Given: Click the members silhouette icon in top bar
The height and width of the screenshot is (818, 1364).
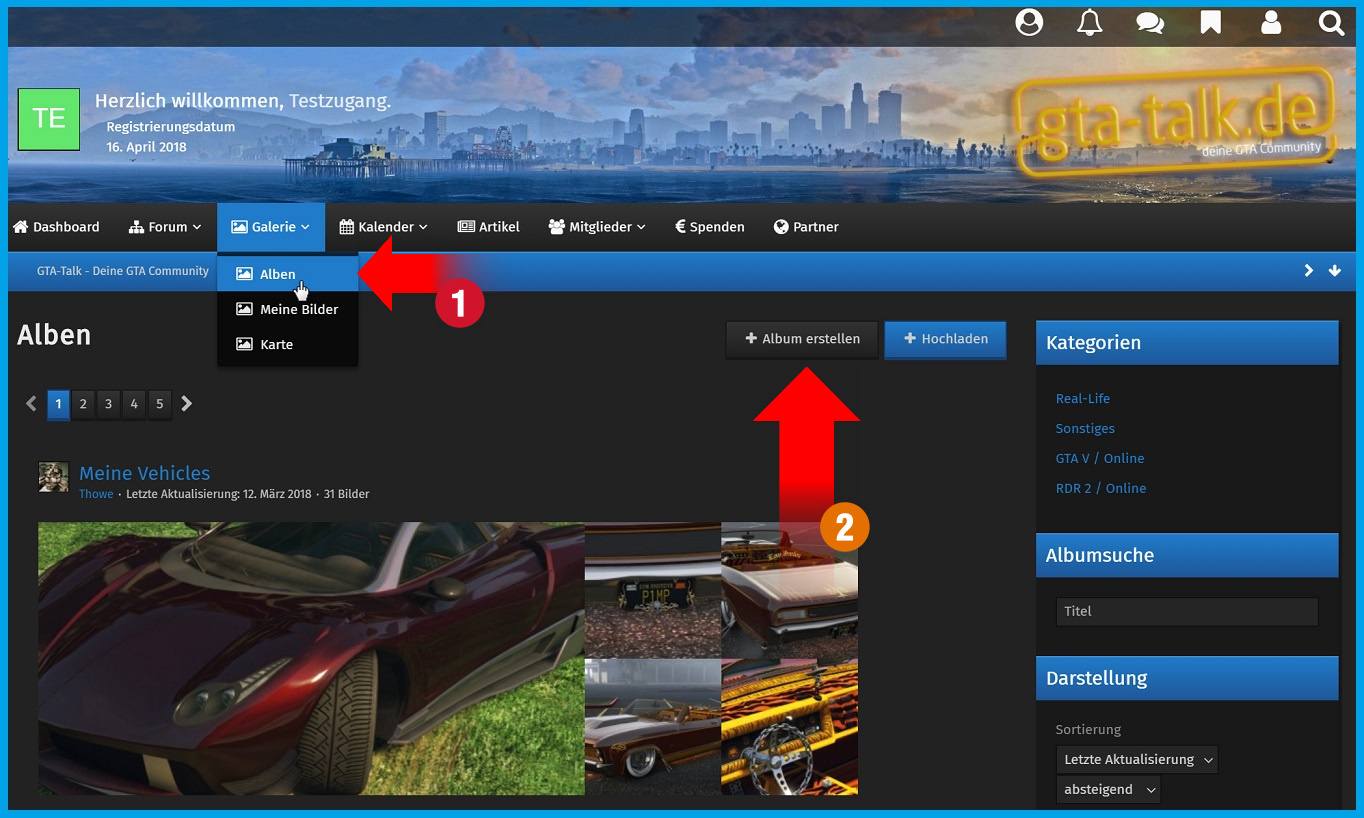Looking at the screenshot, I should tap(1271, 23).
